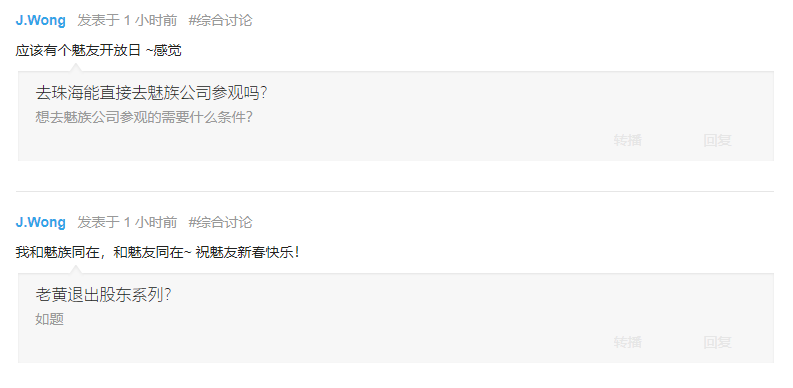Click the reply text 应该有个魅友开放日 ~感觉
The width and height of the screenshot is (793, 388).
[99, 51]
